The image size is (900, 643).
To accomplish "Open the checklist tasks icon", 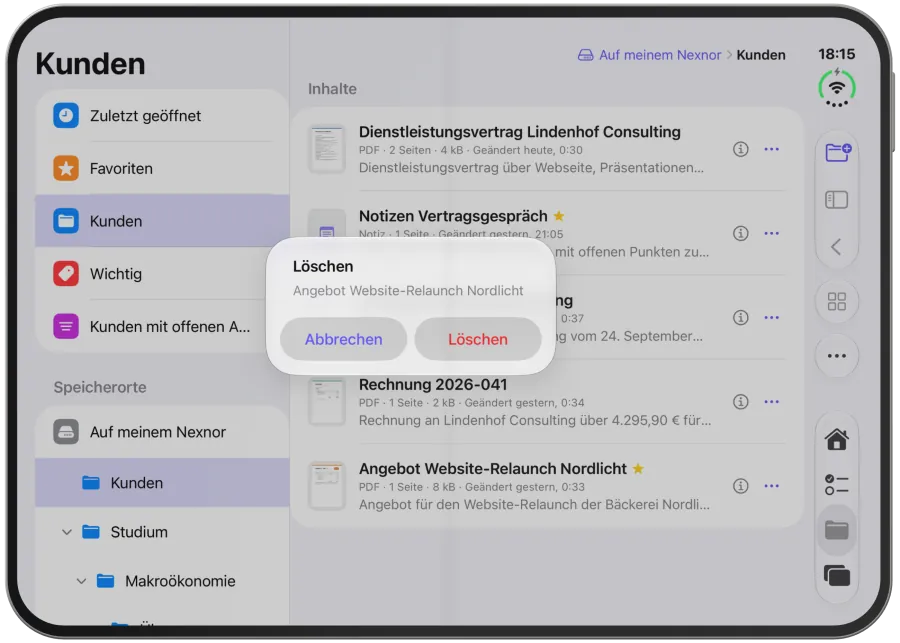I will 836,485.
